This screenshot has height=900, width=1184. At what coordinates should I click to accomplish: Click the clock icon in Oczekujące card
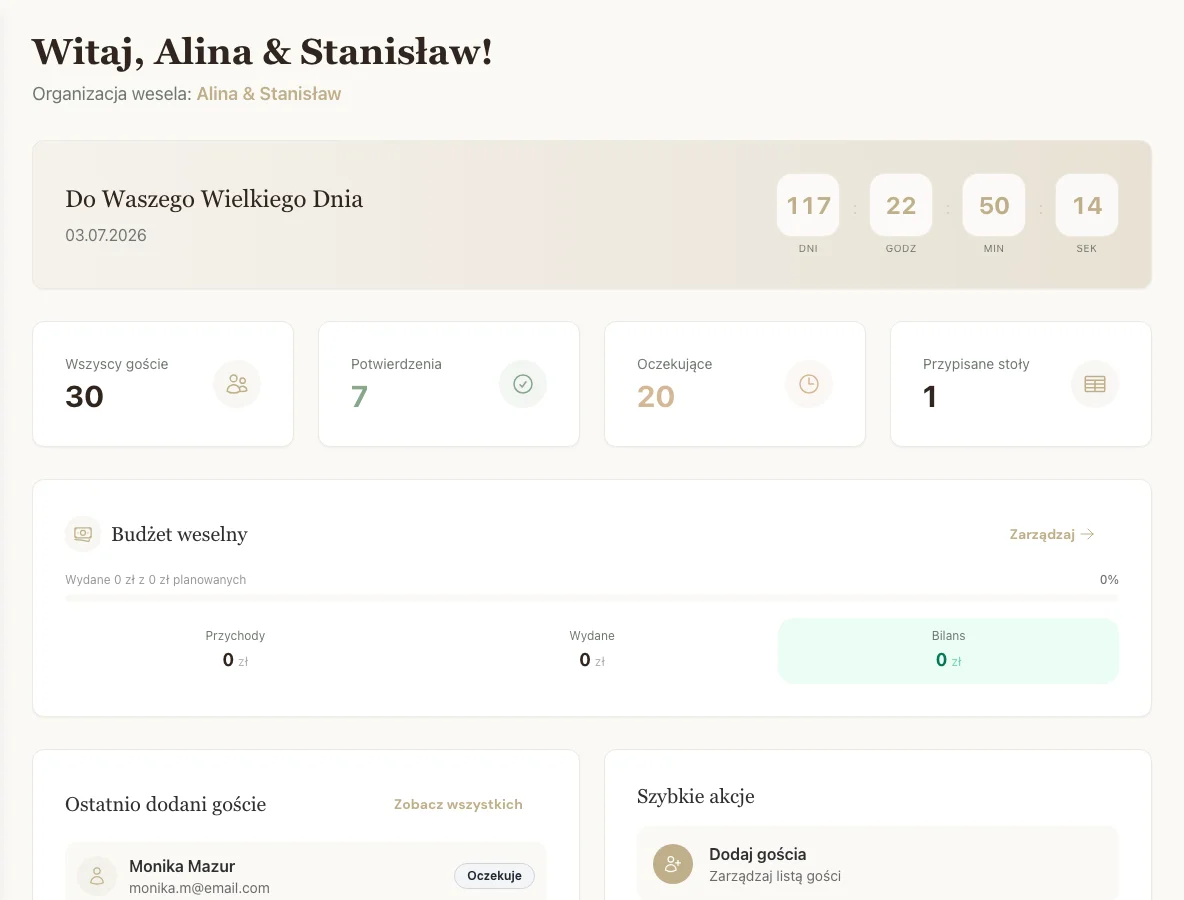[809, 384]
